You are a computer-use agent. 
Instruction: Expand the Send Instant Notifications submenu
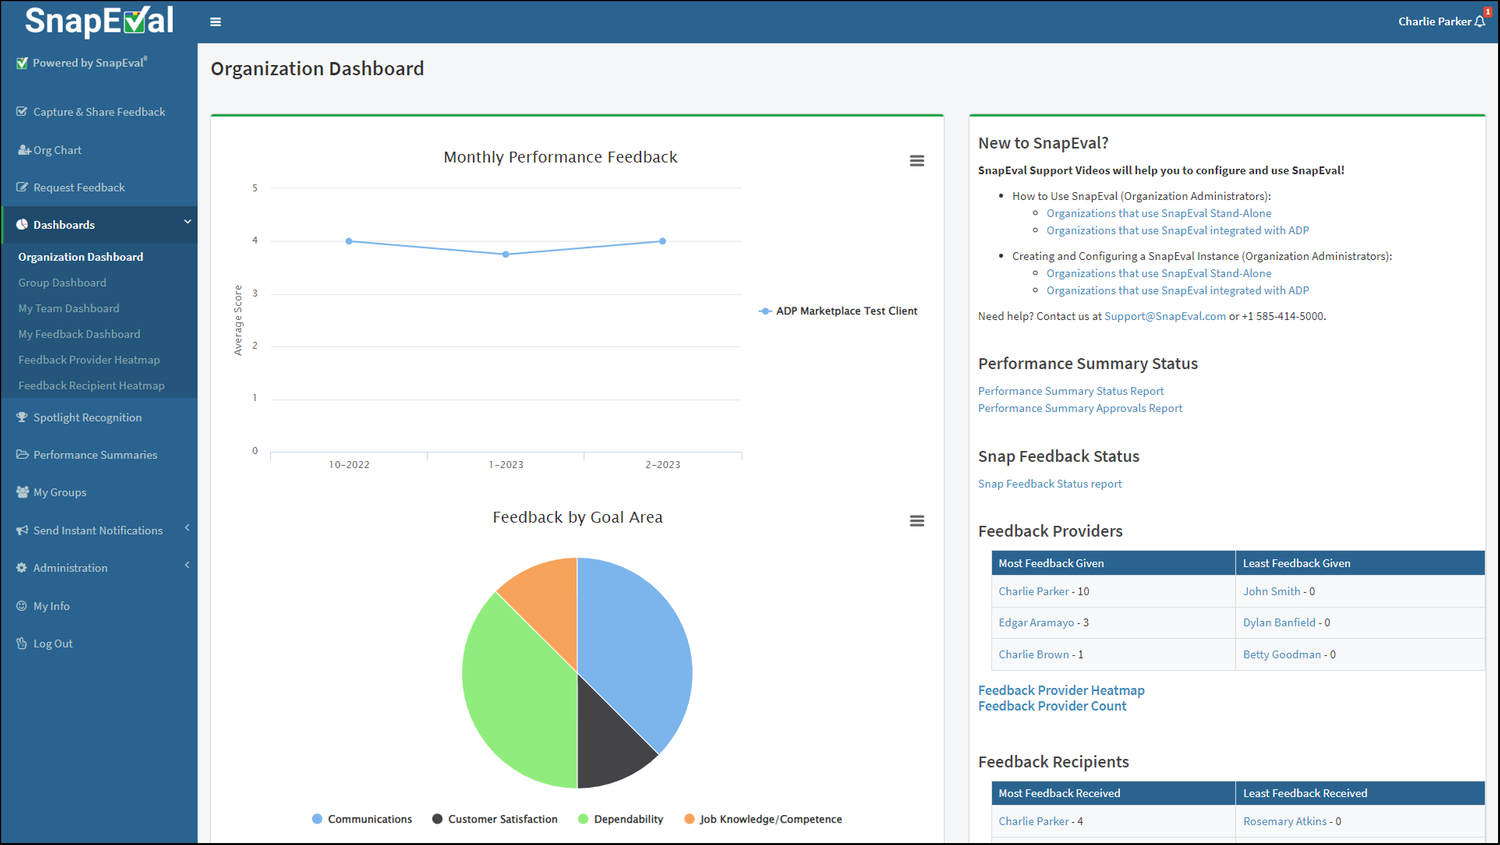point(187,528)
